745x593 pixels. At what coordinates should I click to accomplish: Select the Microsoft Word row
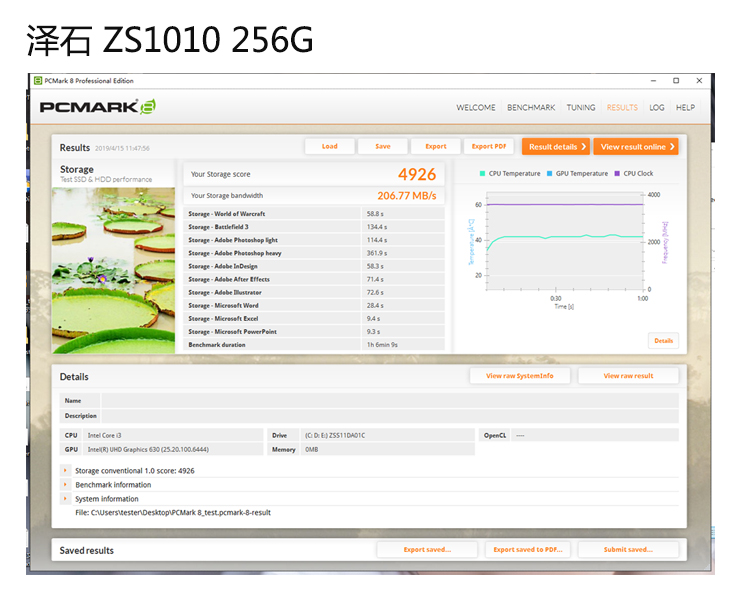(314, 306)
